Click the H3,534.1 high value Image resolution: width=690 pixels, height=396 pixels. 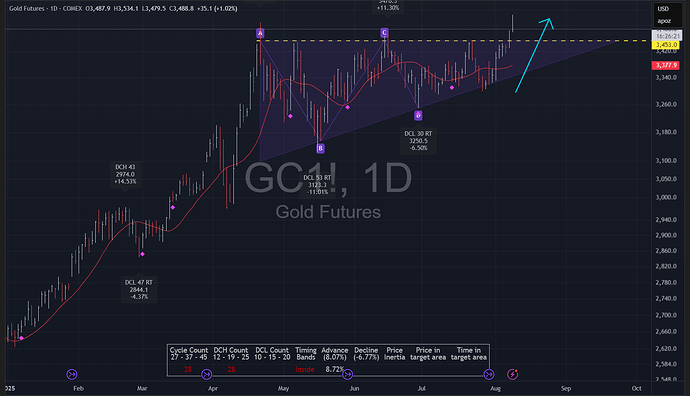click(x=126, y=8)
